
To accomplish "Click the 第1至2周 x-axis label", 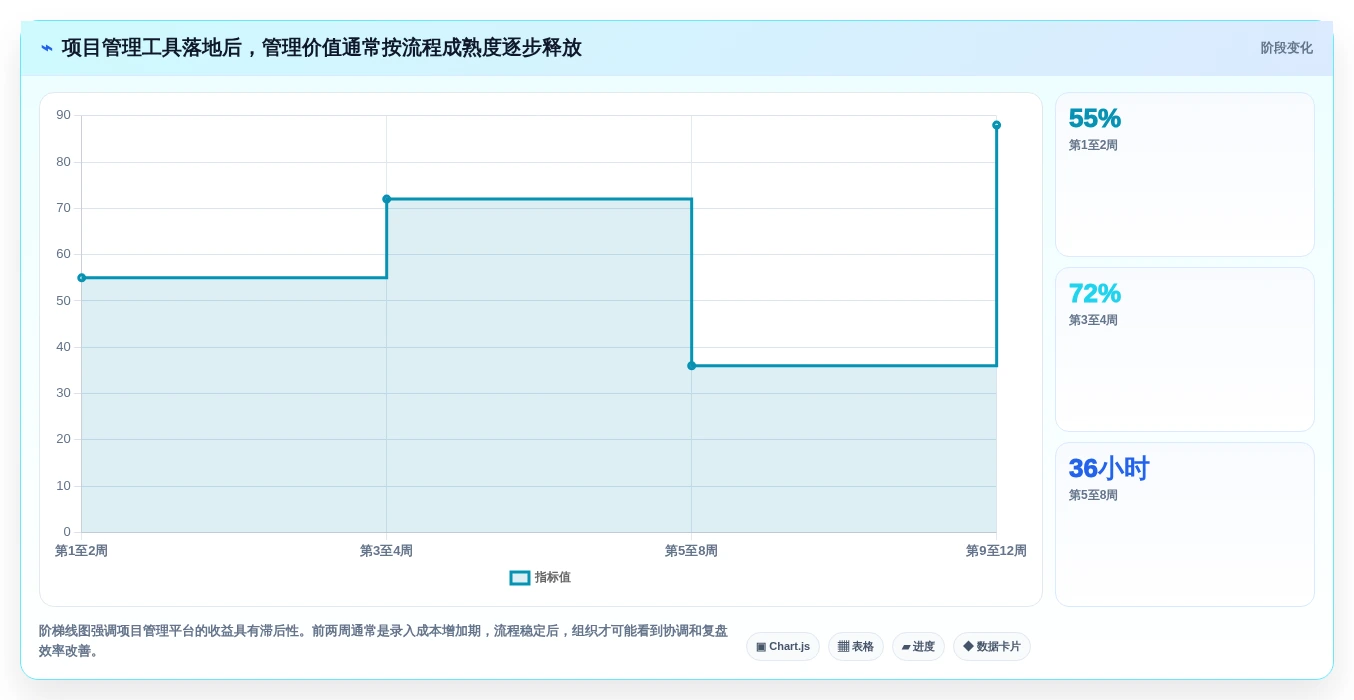I will tap(82, 551).
